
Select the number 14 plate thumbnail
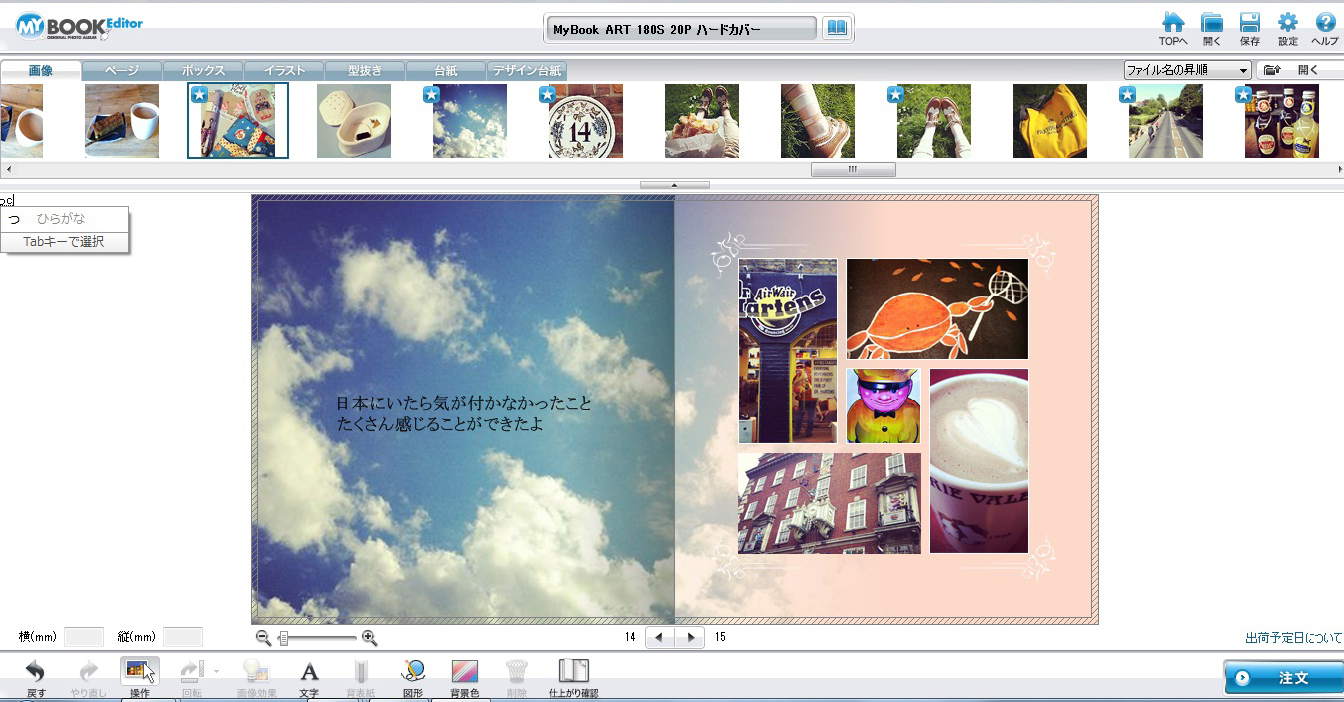(x=586, y=121)
